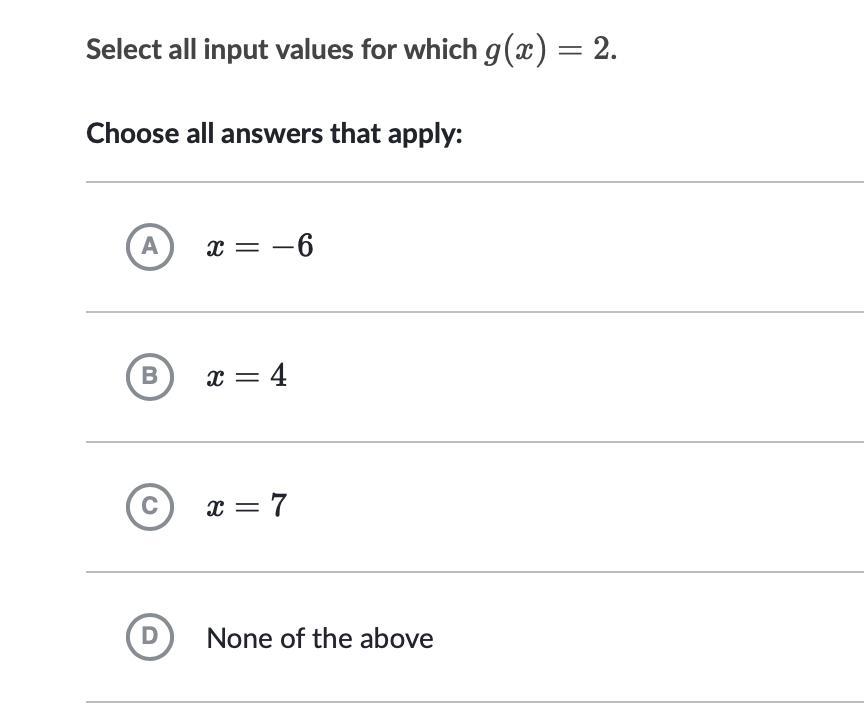Select the answer text x = 4

pos(246,376)
